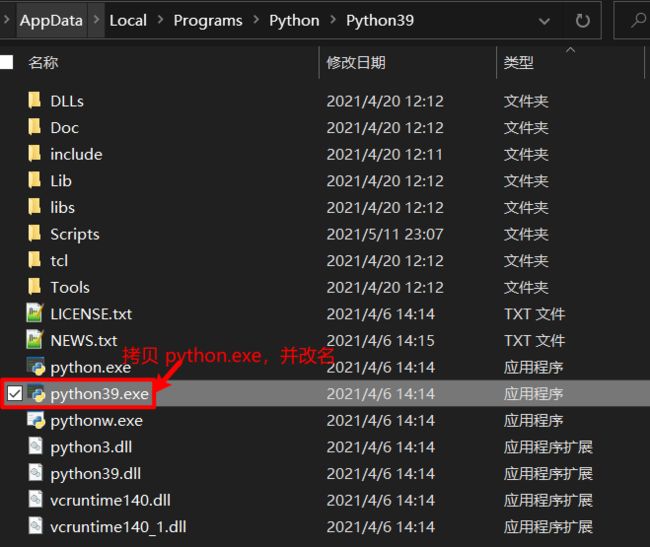Click the libs folder icon

coord(34,207)
